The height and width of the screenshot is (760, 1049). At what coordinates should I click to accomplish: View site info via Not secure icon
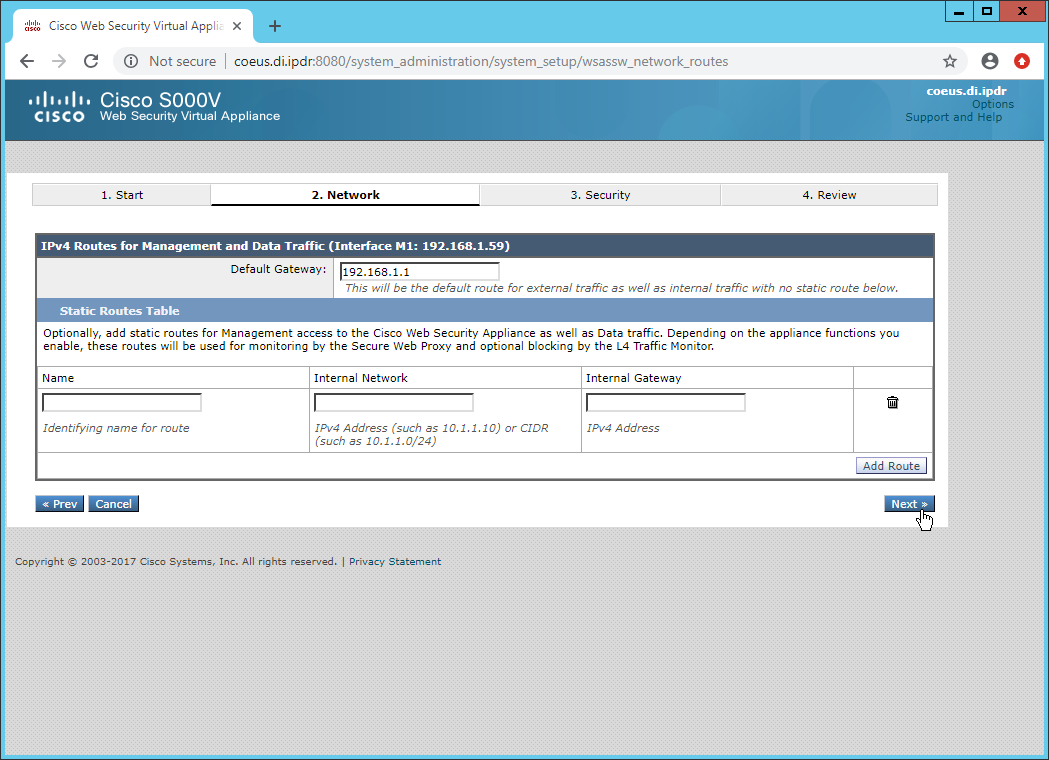[131, 62]
